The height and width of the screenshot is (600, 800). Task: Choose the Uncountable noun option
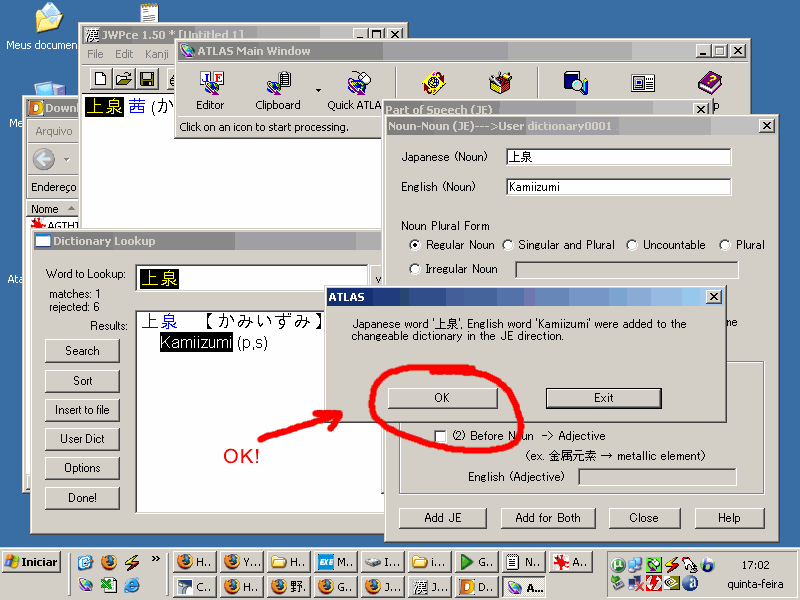point(632,245)
